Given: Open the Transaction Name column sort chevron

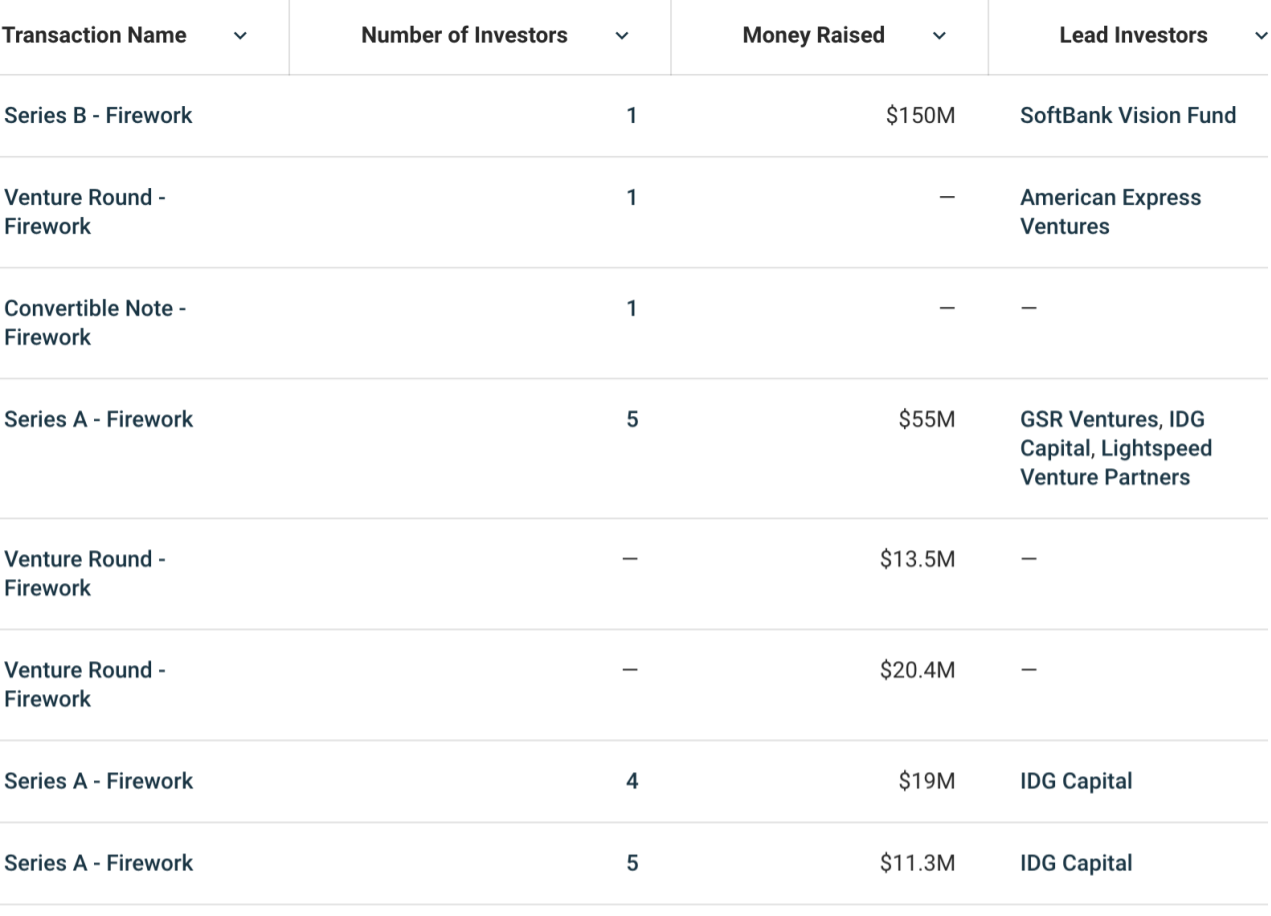Looking at the screenshot, I should (x=238, y=37).
